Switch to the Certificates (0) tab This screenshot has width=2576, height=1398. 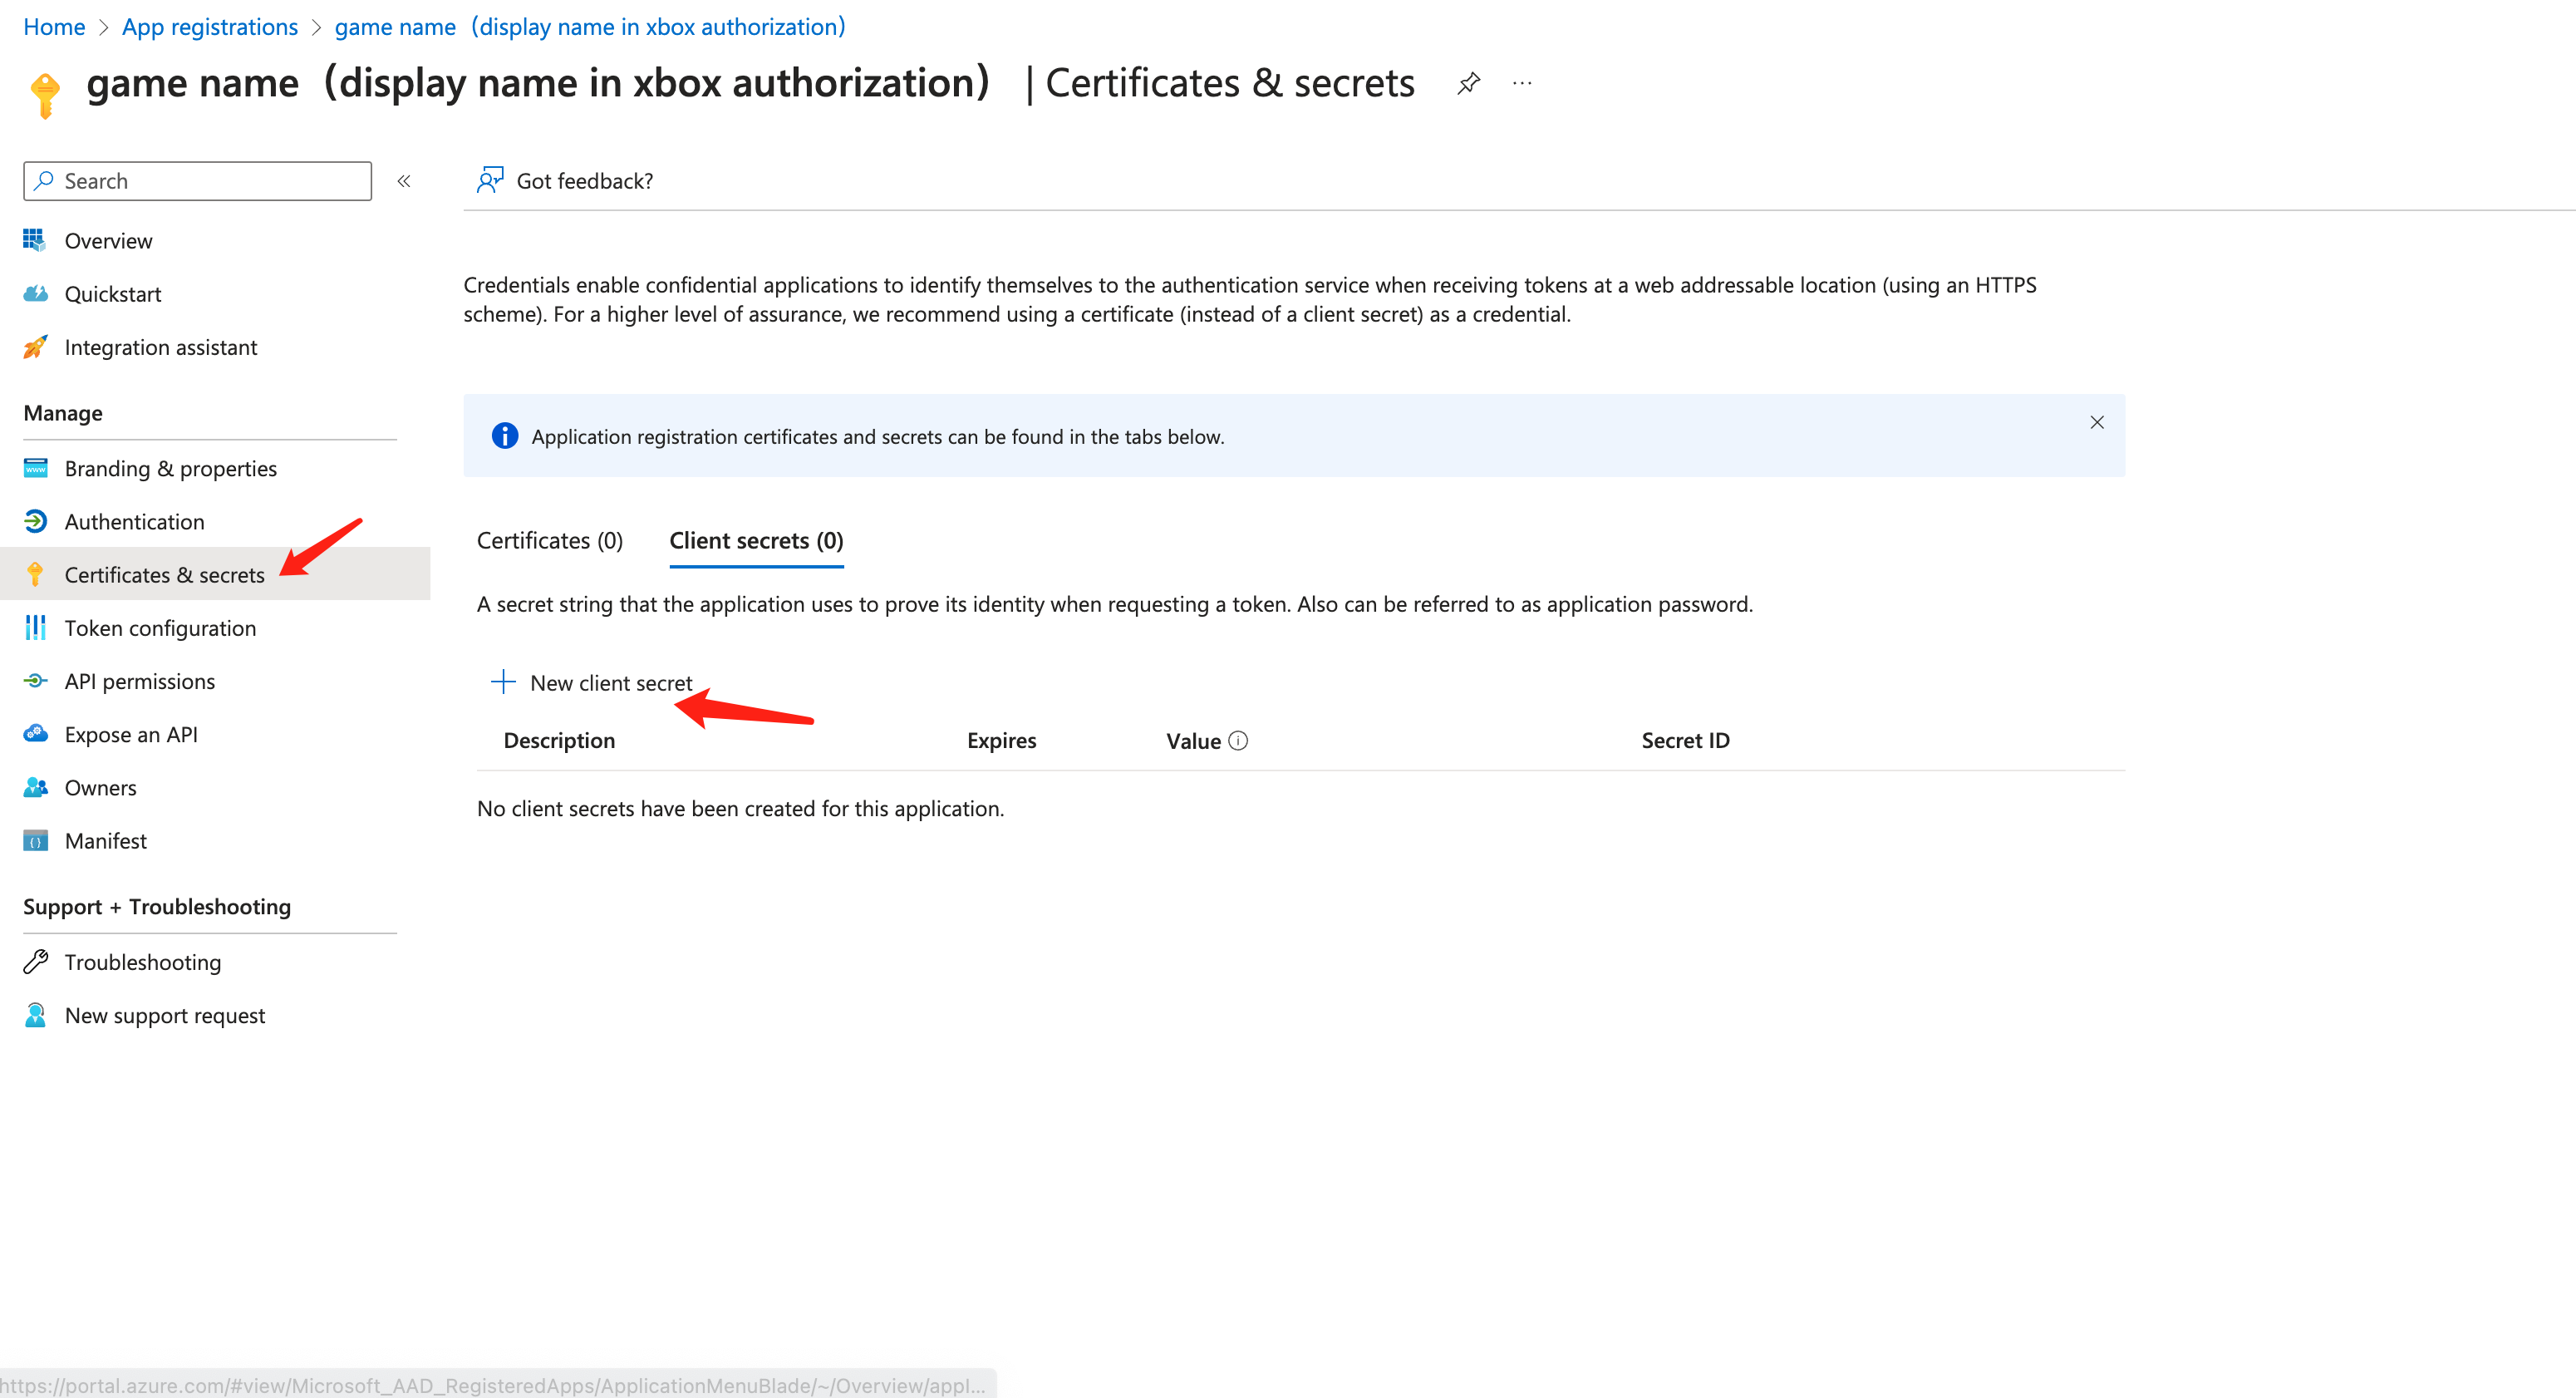pyautogui.click(x=549, y=540)
